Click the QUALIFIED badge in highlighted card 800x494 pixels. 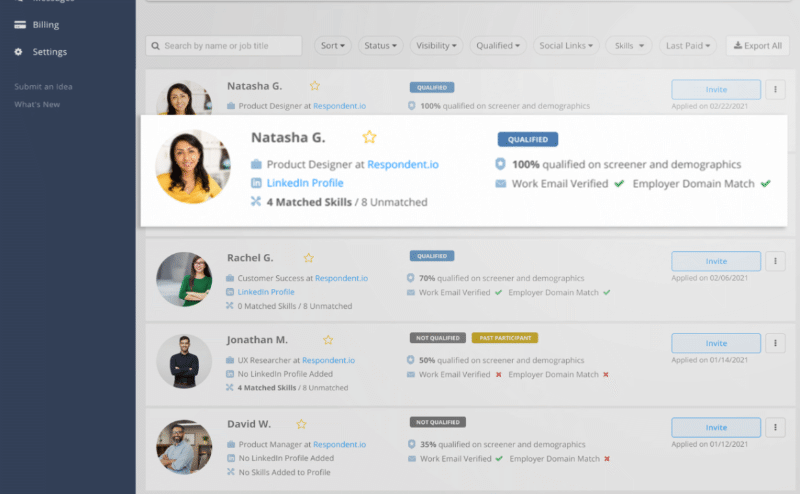click(x=528, y=139)
